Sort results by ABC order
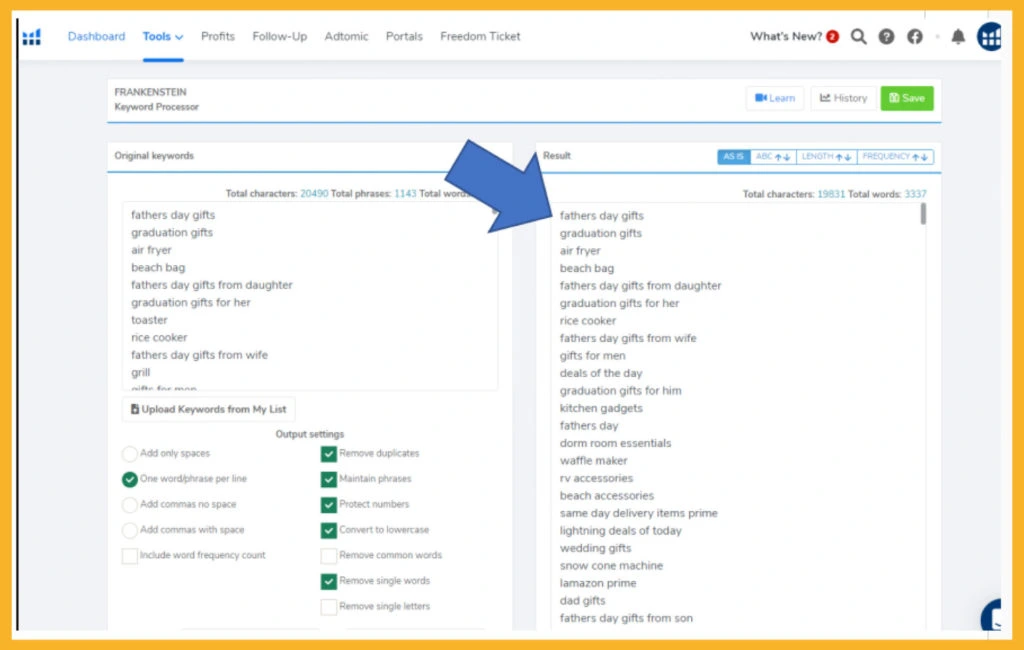The width and height of the screenshot is (1024, 650). click(x=773, y=157)
